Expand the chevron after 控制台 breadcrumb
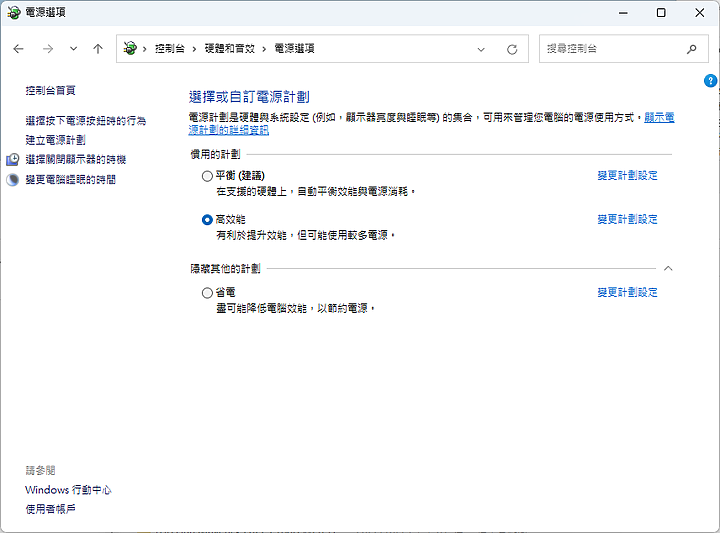The image size is (720, 533). pos(194,49)
